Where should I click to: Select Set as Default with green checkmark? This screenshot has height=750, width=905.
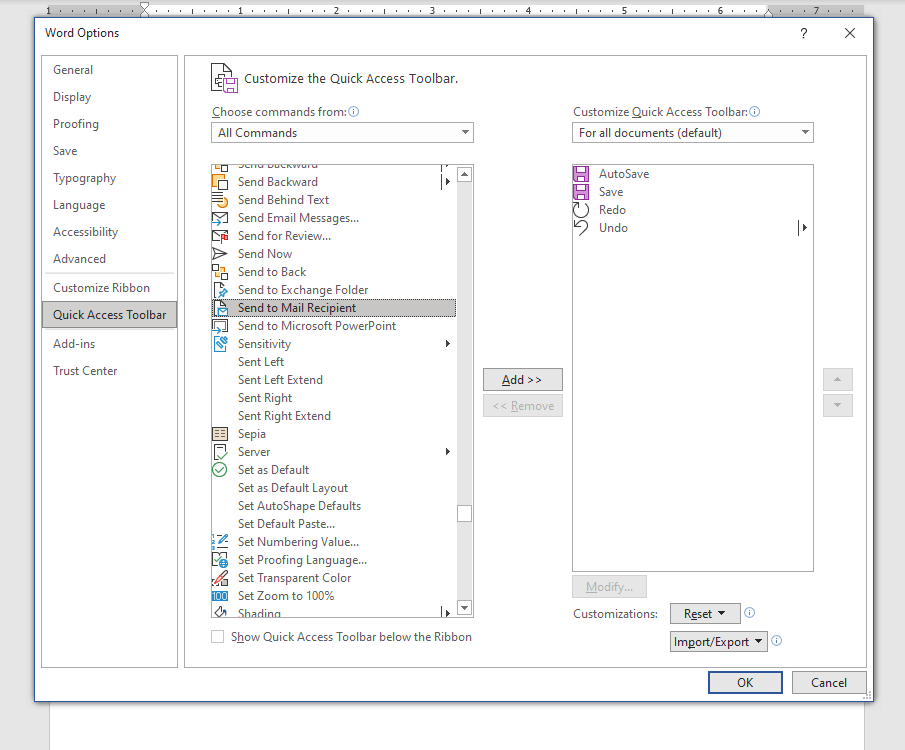click(222, 469)
